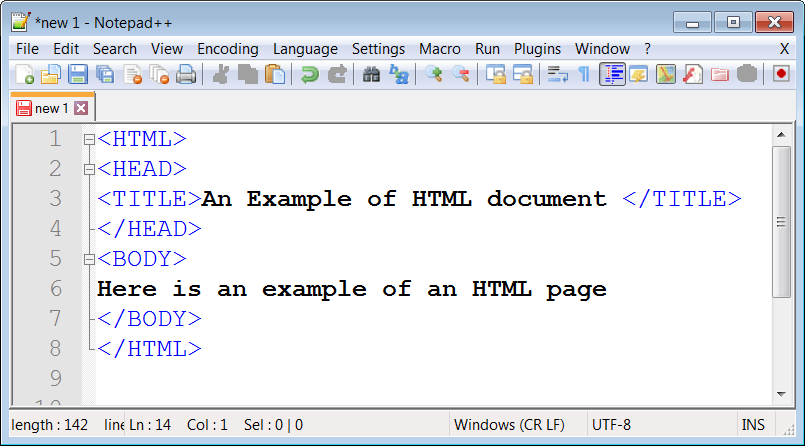This screenshot has height=446, width=805.
Task: Open the Folder as Workspace icon
Action: 720,74
